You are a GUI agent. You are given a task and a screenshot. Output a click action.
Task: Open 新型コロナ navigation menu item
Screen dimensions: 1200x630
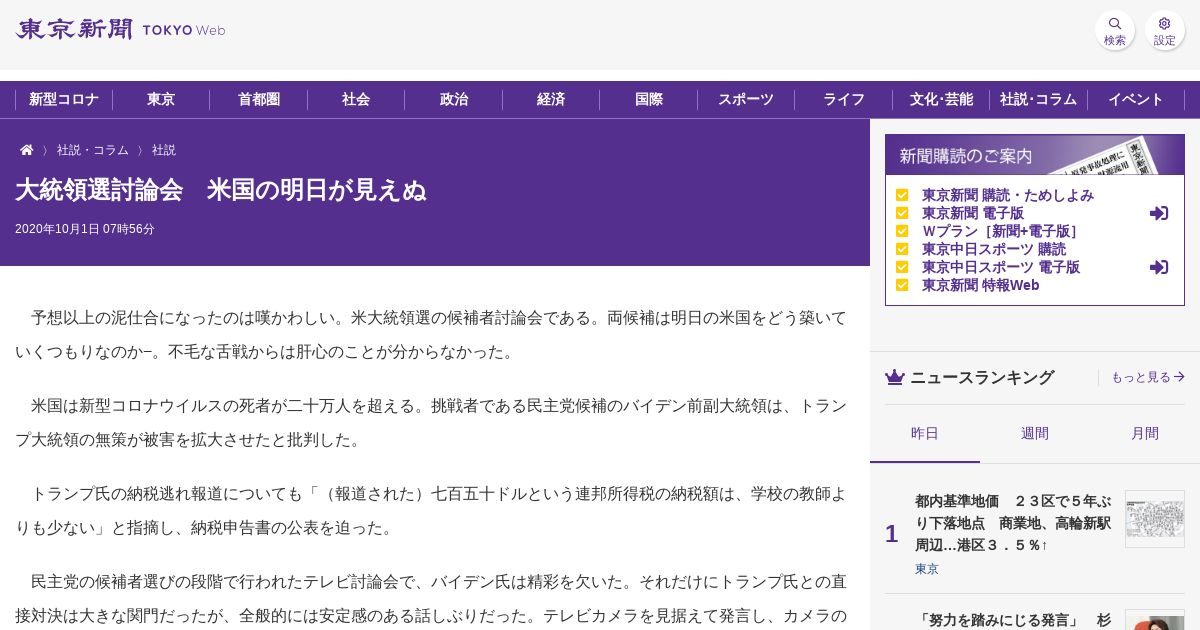point(64,100)
